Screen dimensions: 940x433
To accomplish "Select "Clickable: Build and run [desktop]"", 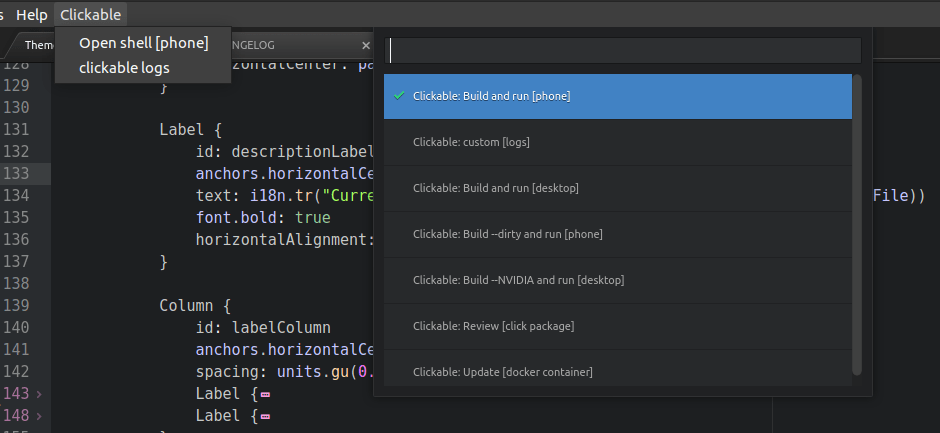I will coord(617,188).
